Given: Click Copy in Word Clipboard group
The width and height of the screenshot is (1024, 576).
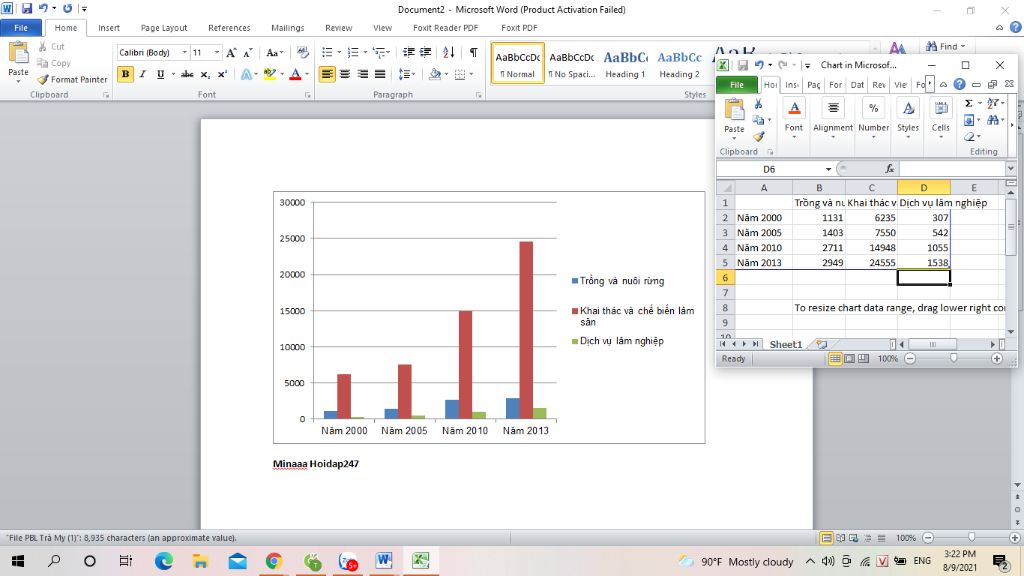Looking at the screenshot, I should pos(54,63).
